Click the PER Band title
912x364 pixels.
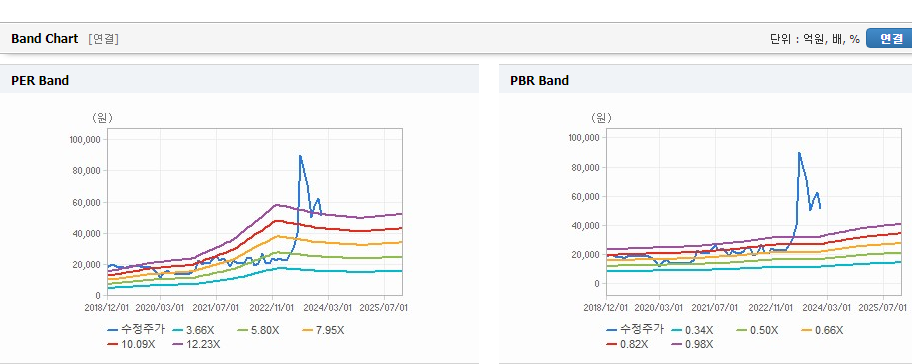[40, 81]
